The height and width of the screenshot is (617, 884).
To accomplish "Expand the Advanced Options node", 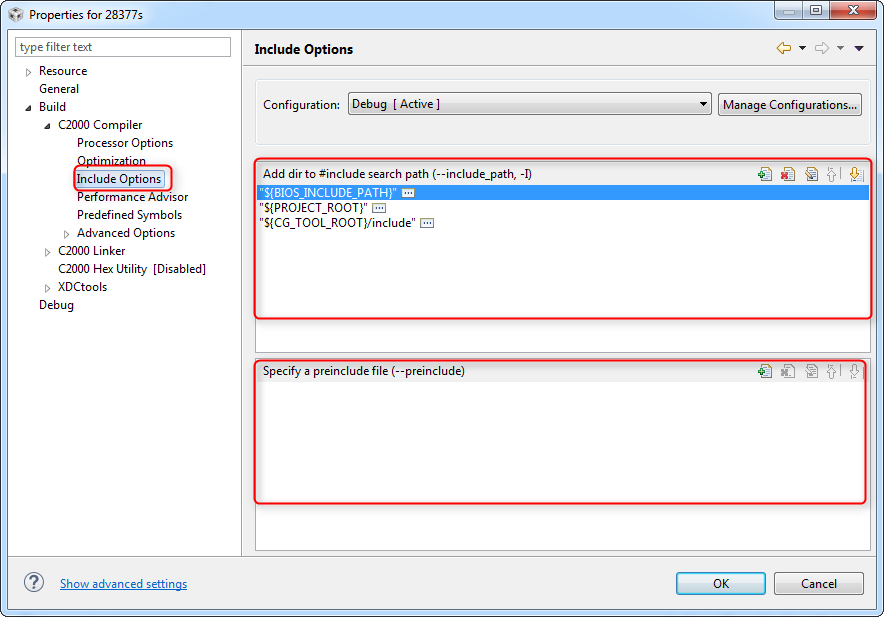I will coord(67,234).
